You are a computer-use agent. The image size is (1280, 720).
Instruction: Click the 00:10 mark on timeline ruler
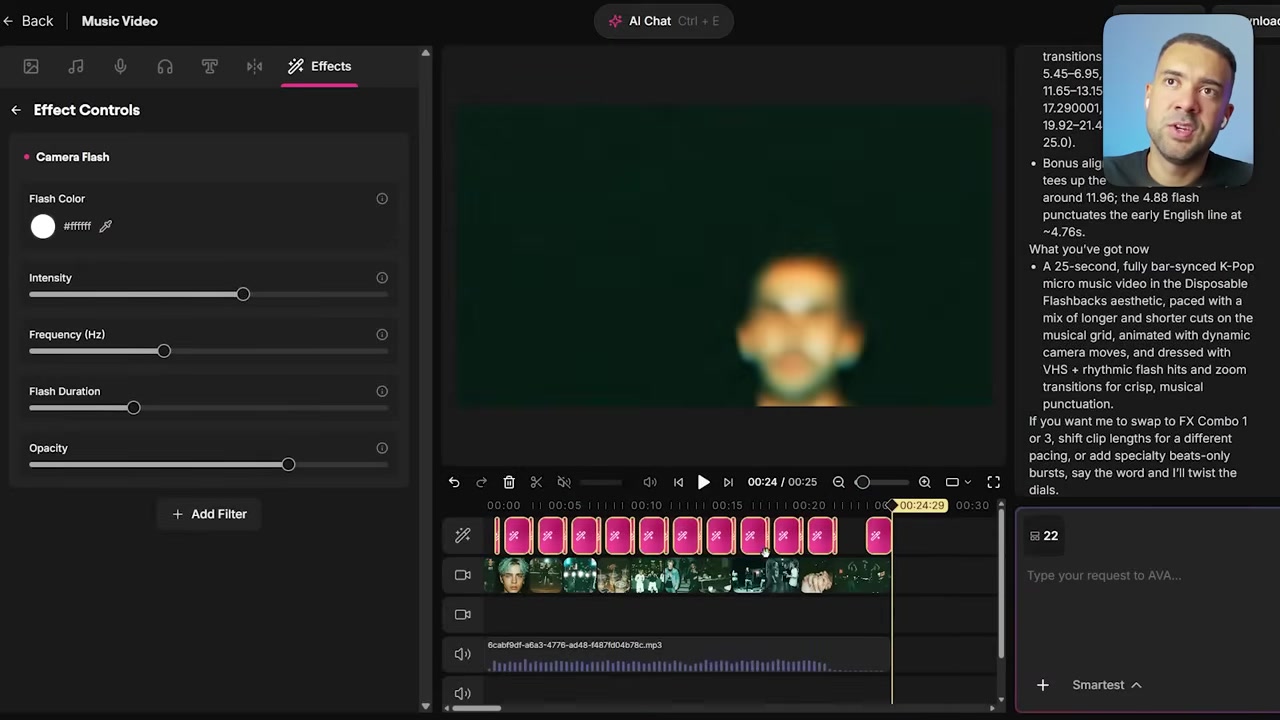[646, 506]
